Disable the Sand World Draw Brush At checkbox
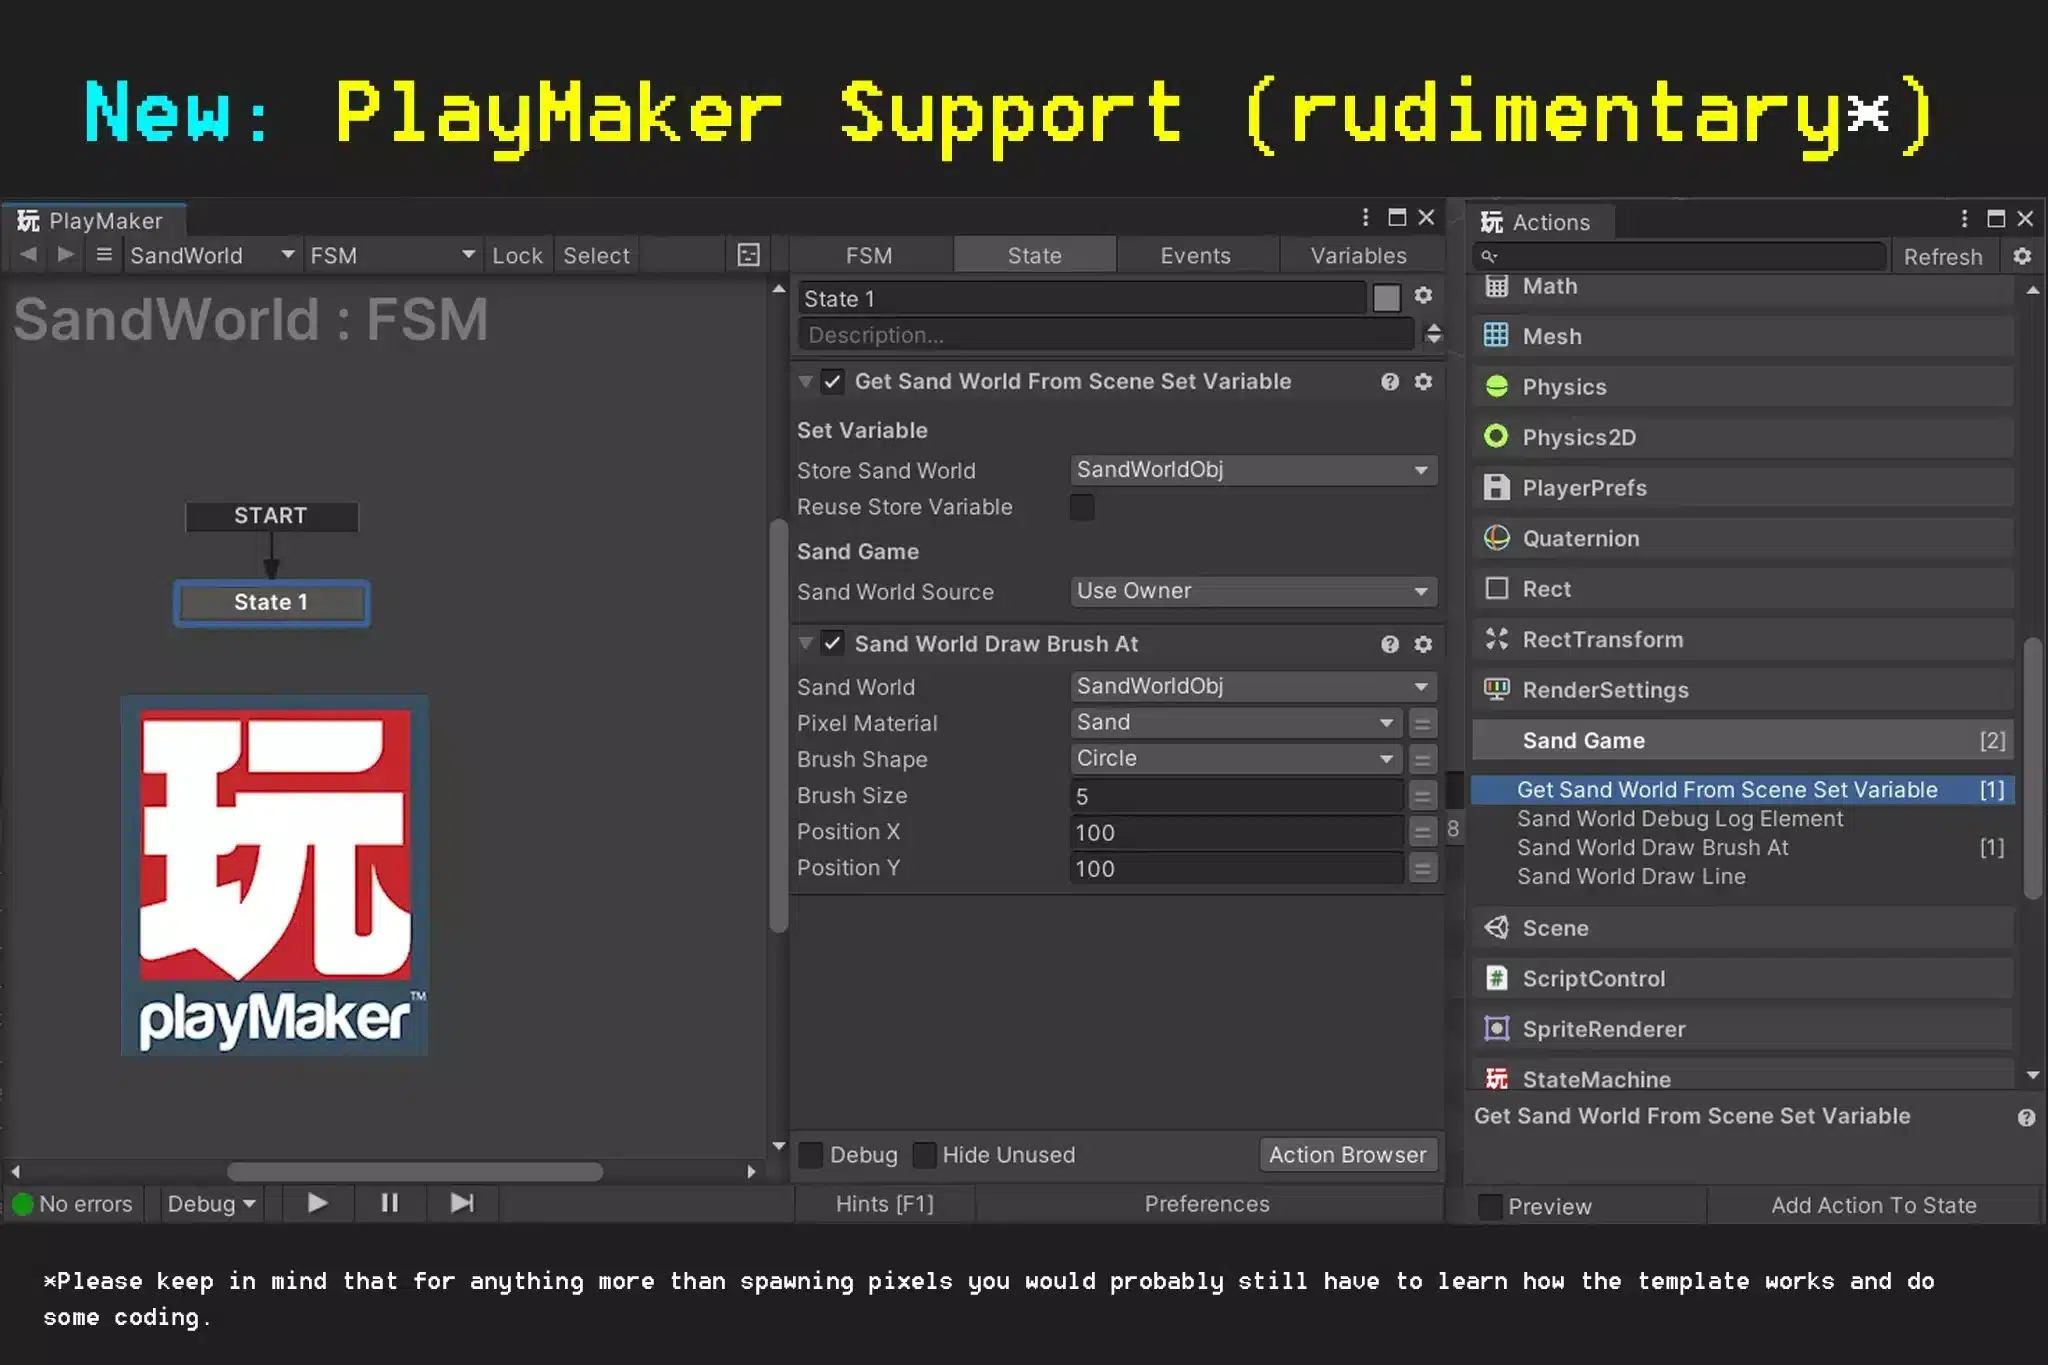The height and width of the screenshot is (1365, 2048). click(832, 644)
